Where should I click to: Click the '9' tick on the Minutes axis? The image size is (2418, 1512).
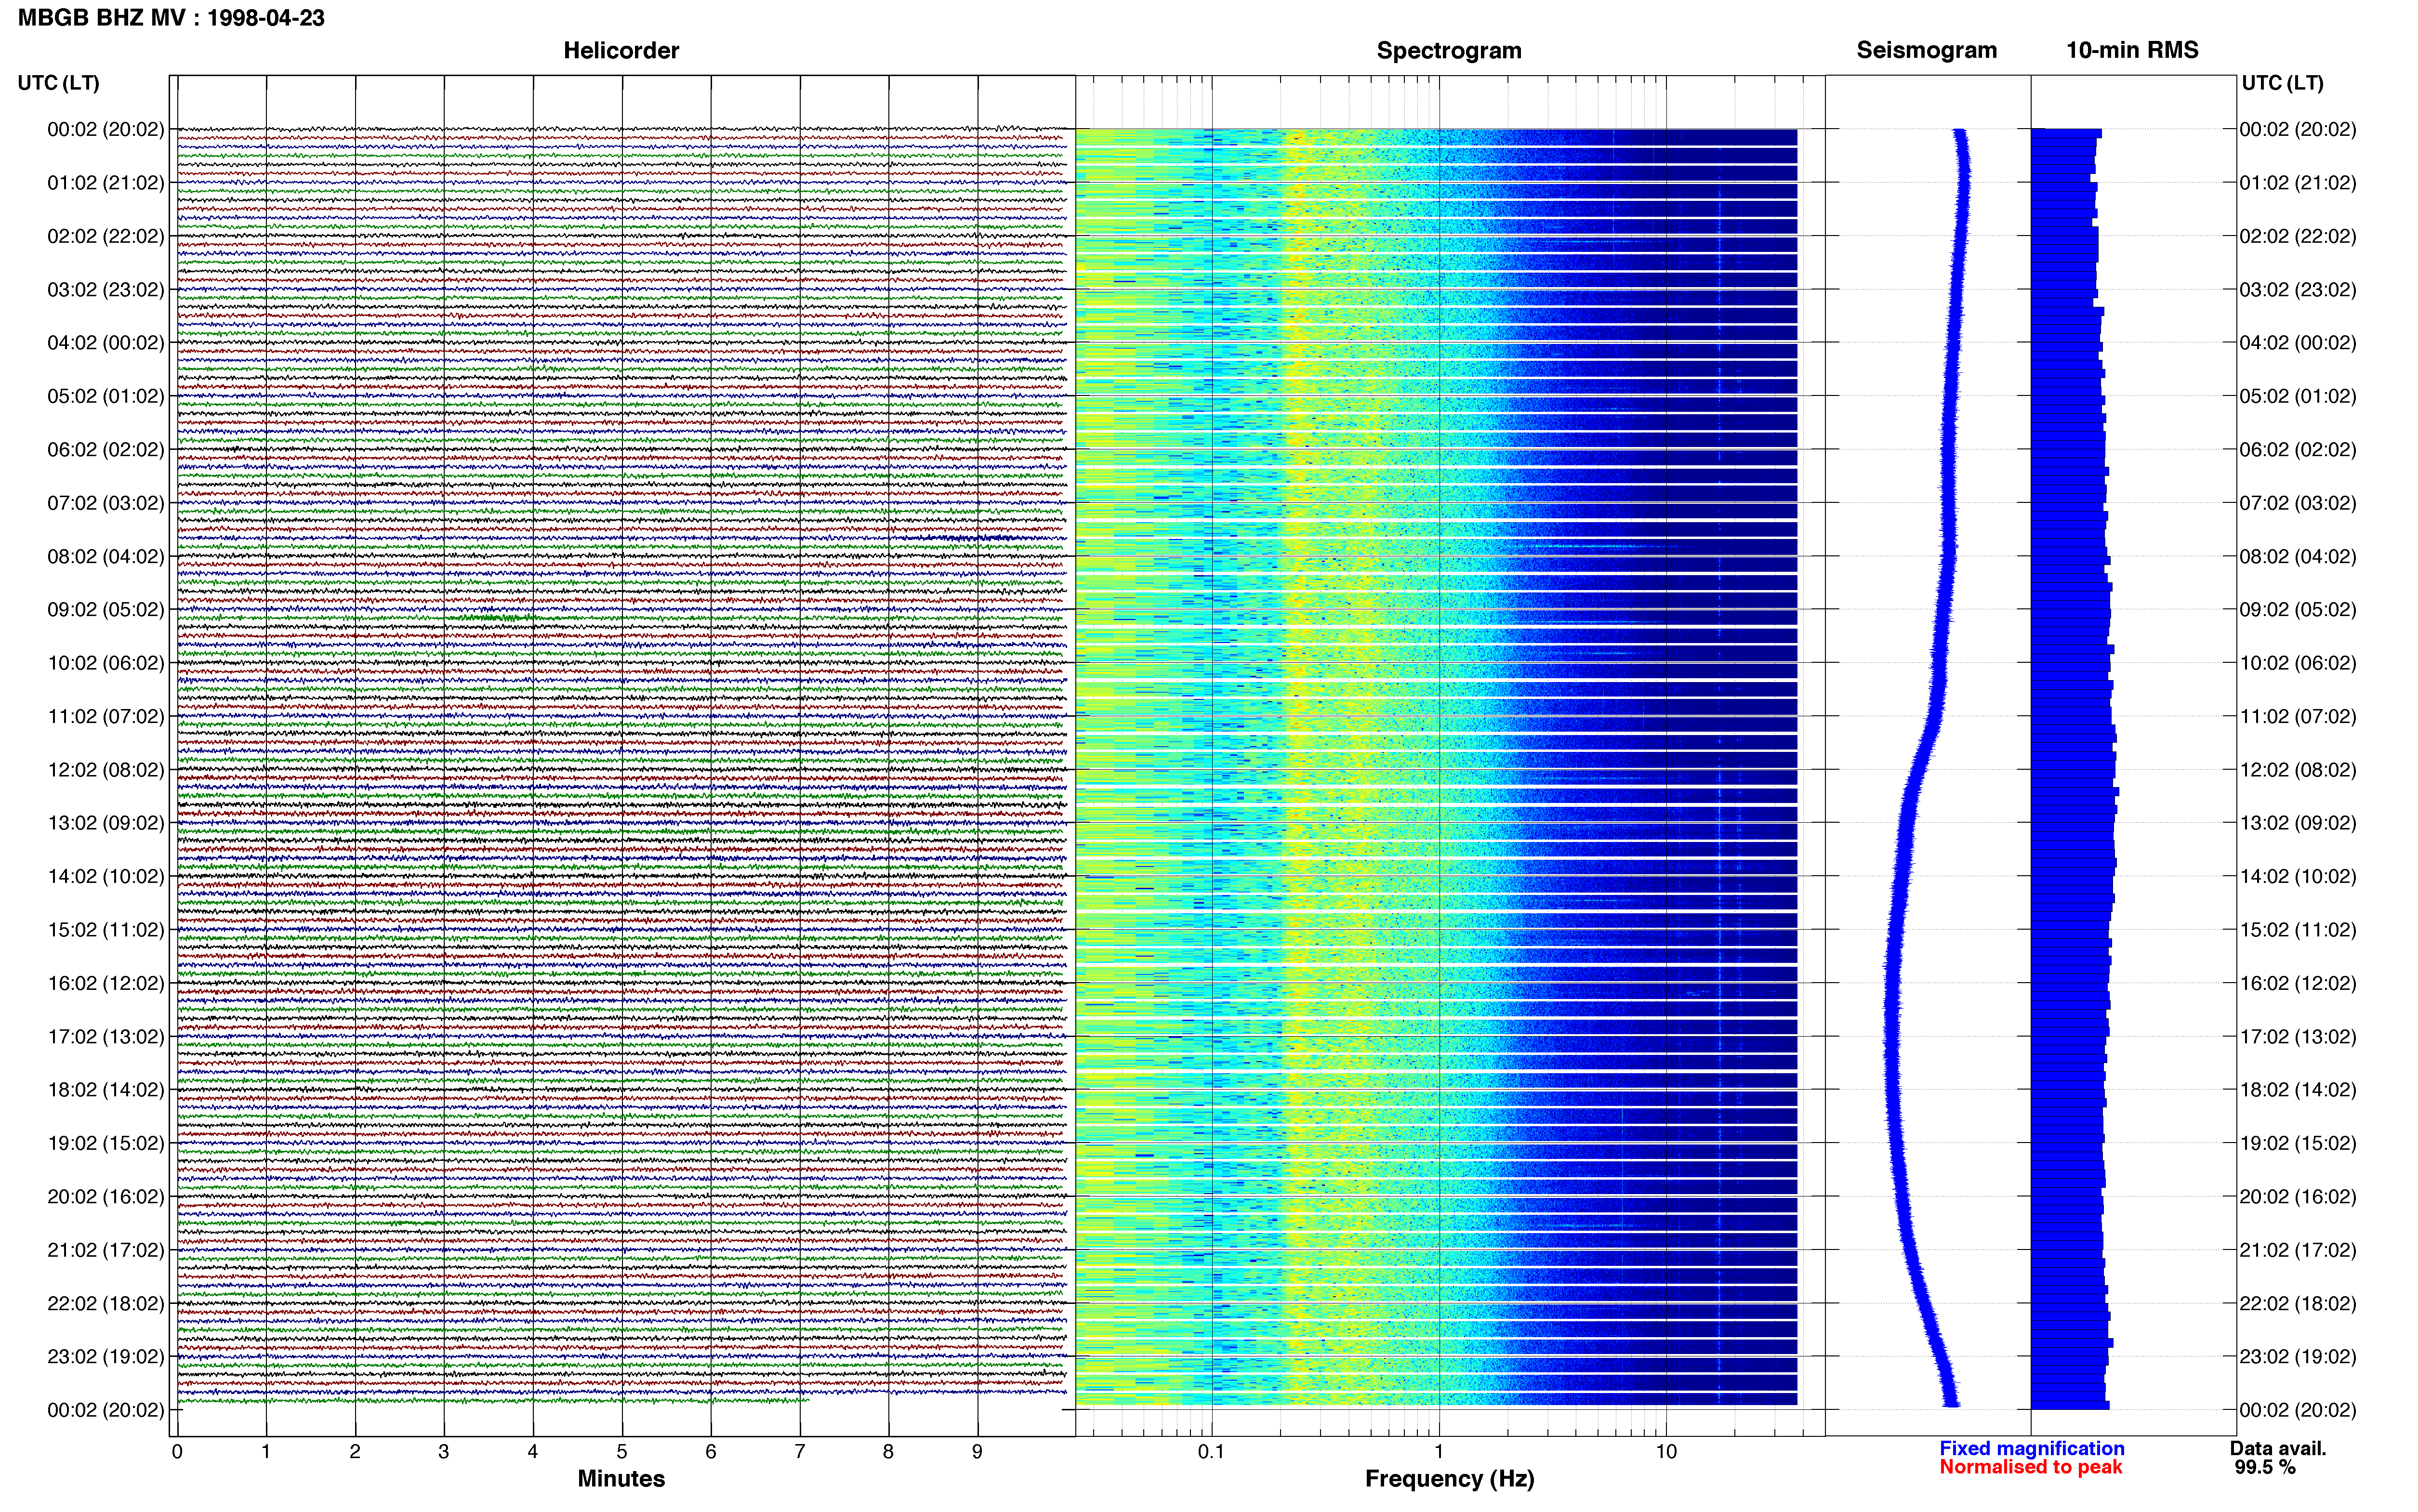pos(977,1452)
